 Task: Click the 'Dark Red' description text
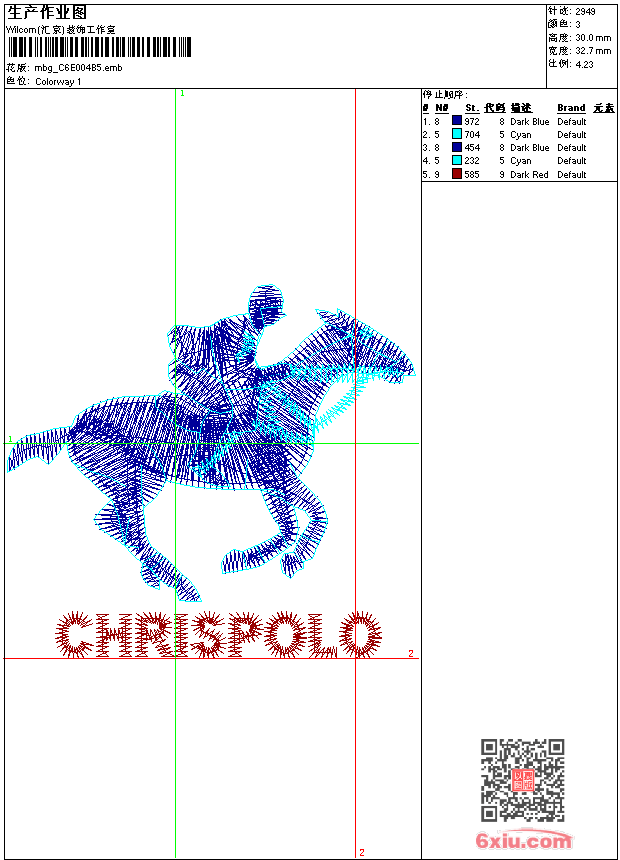(529, 174)
